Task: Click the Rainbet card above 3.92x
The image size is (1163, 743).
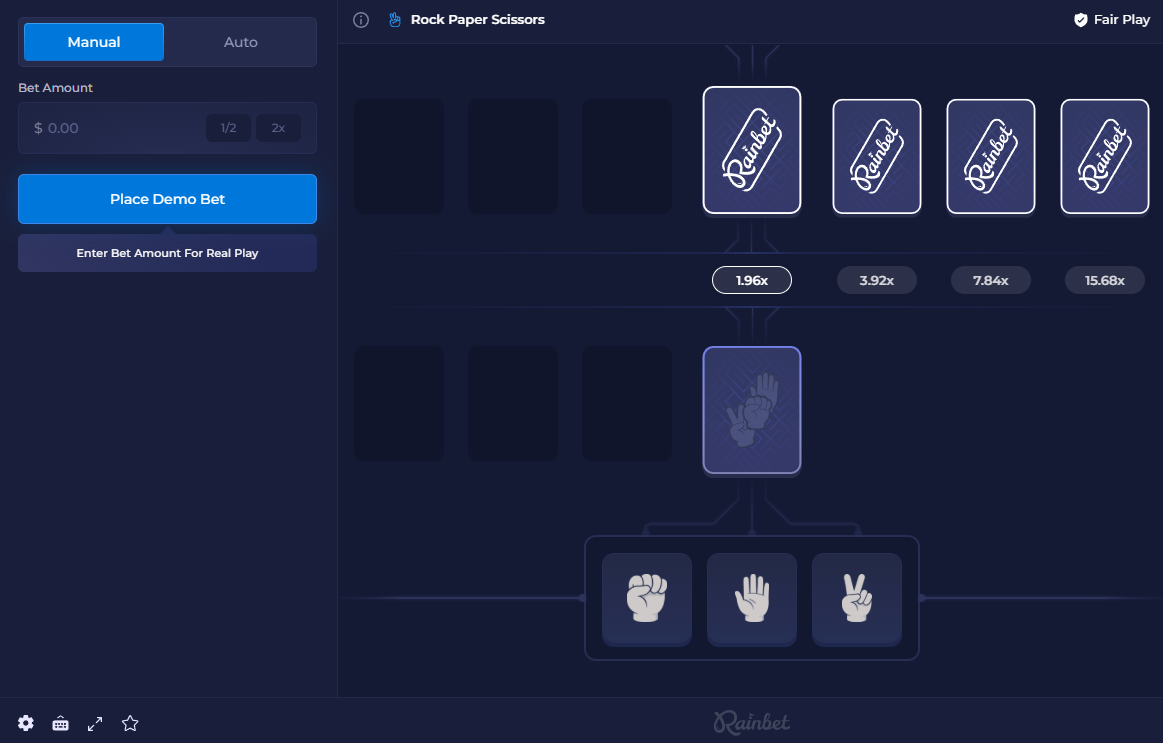Action: coord(876,156)
